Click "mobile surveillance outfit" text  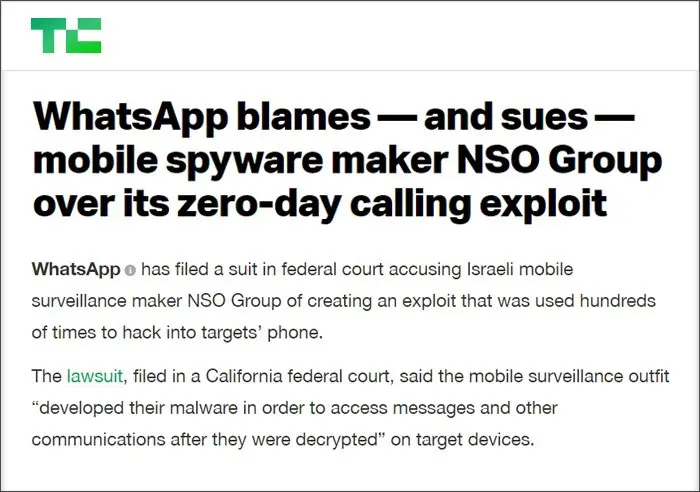click(569, 376)
